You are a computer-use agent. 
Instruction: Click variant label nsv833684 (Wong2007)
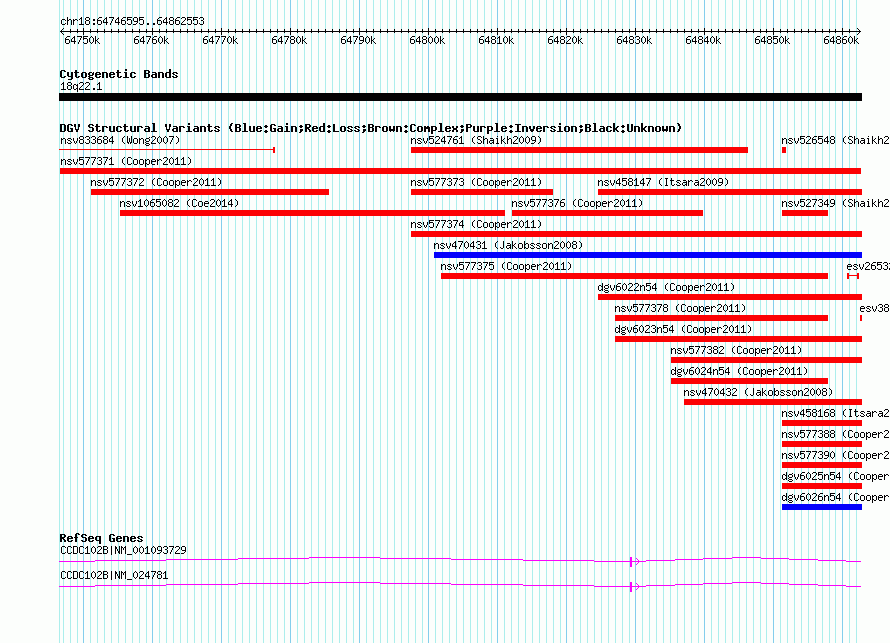(120, 140)
